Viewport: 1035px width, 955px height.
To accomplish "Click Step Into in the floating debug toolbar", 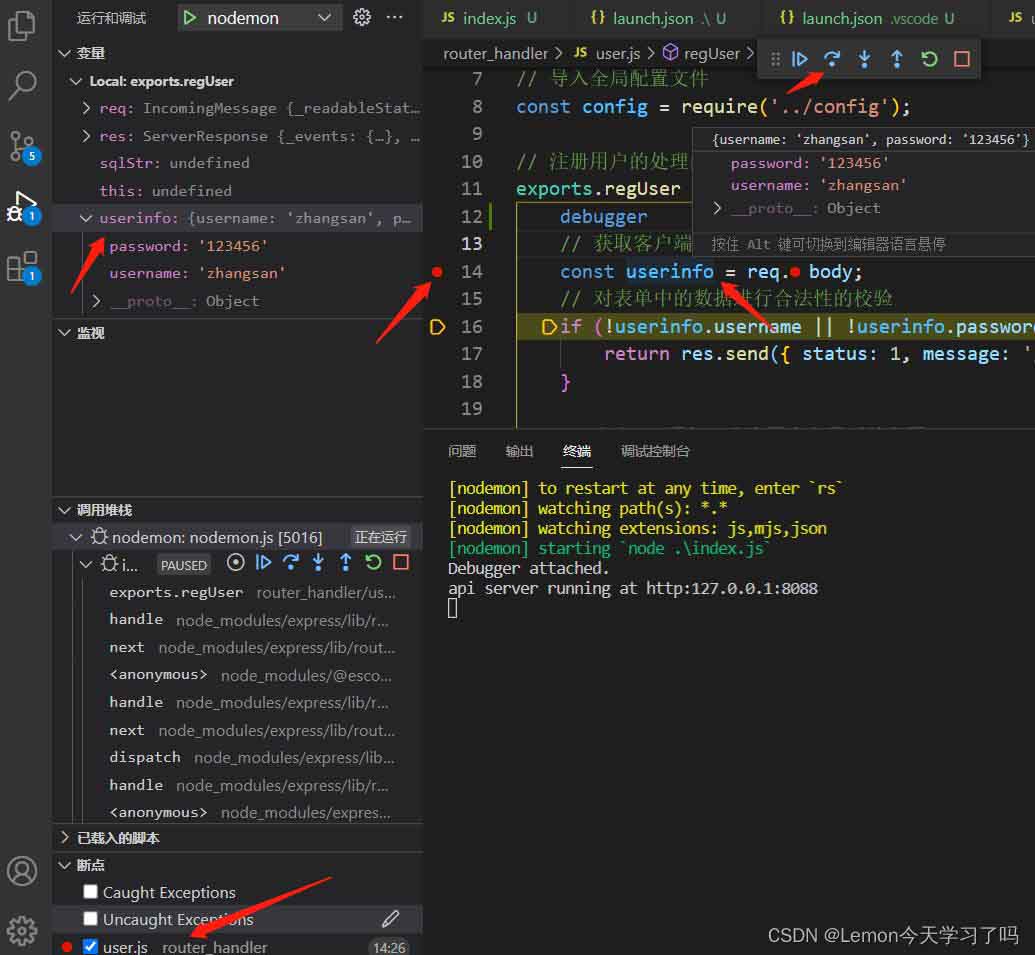I will click(864, 59).
